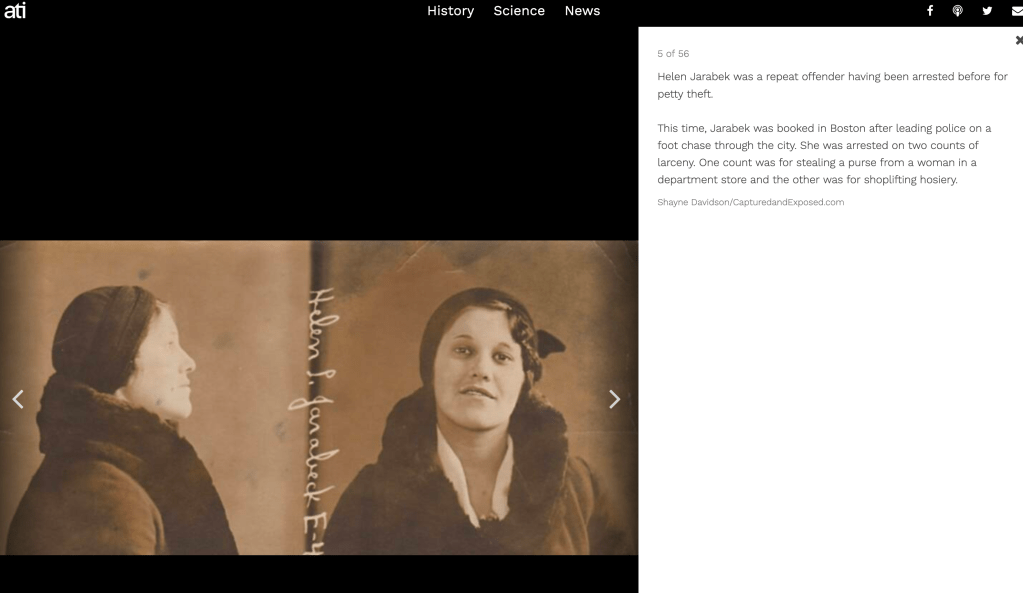Open the Science menu item
Viewport: 1023px width, 593px height.
[519, 11]
